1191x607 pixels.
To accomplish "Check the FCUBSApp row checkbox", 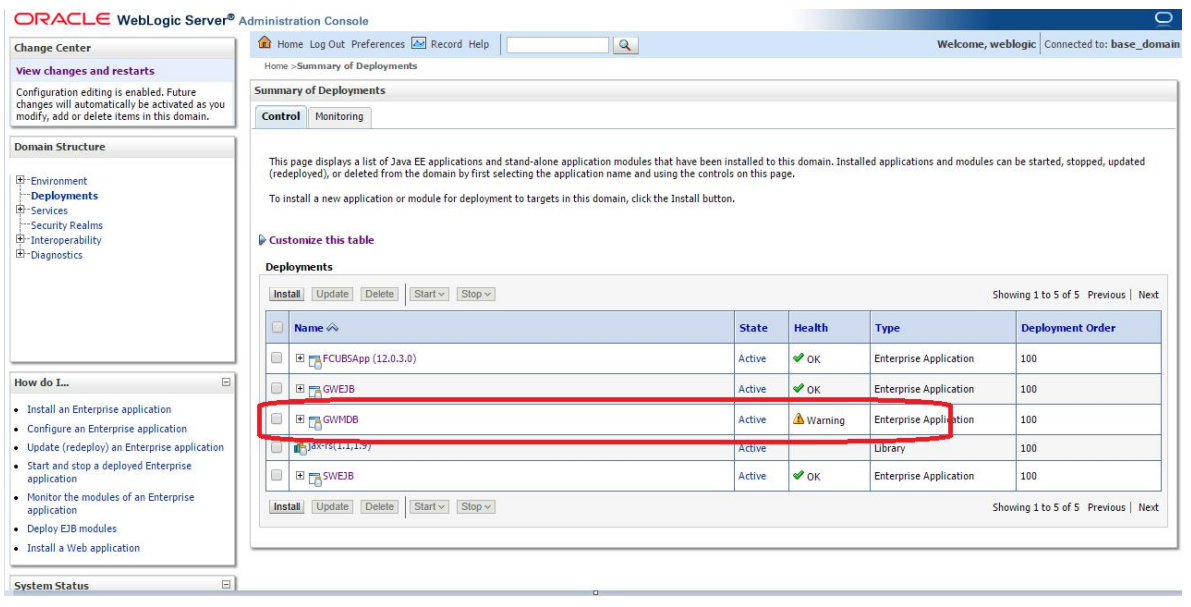I will click(x=276, y=358).
